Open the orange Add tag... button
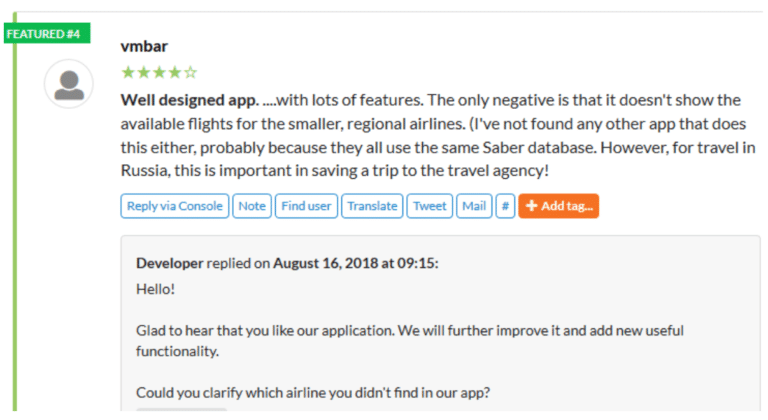 tap(558, 206)
